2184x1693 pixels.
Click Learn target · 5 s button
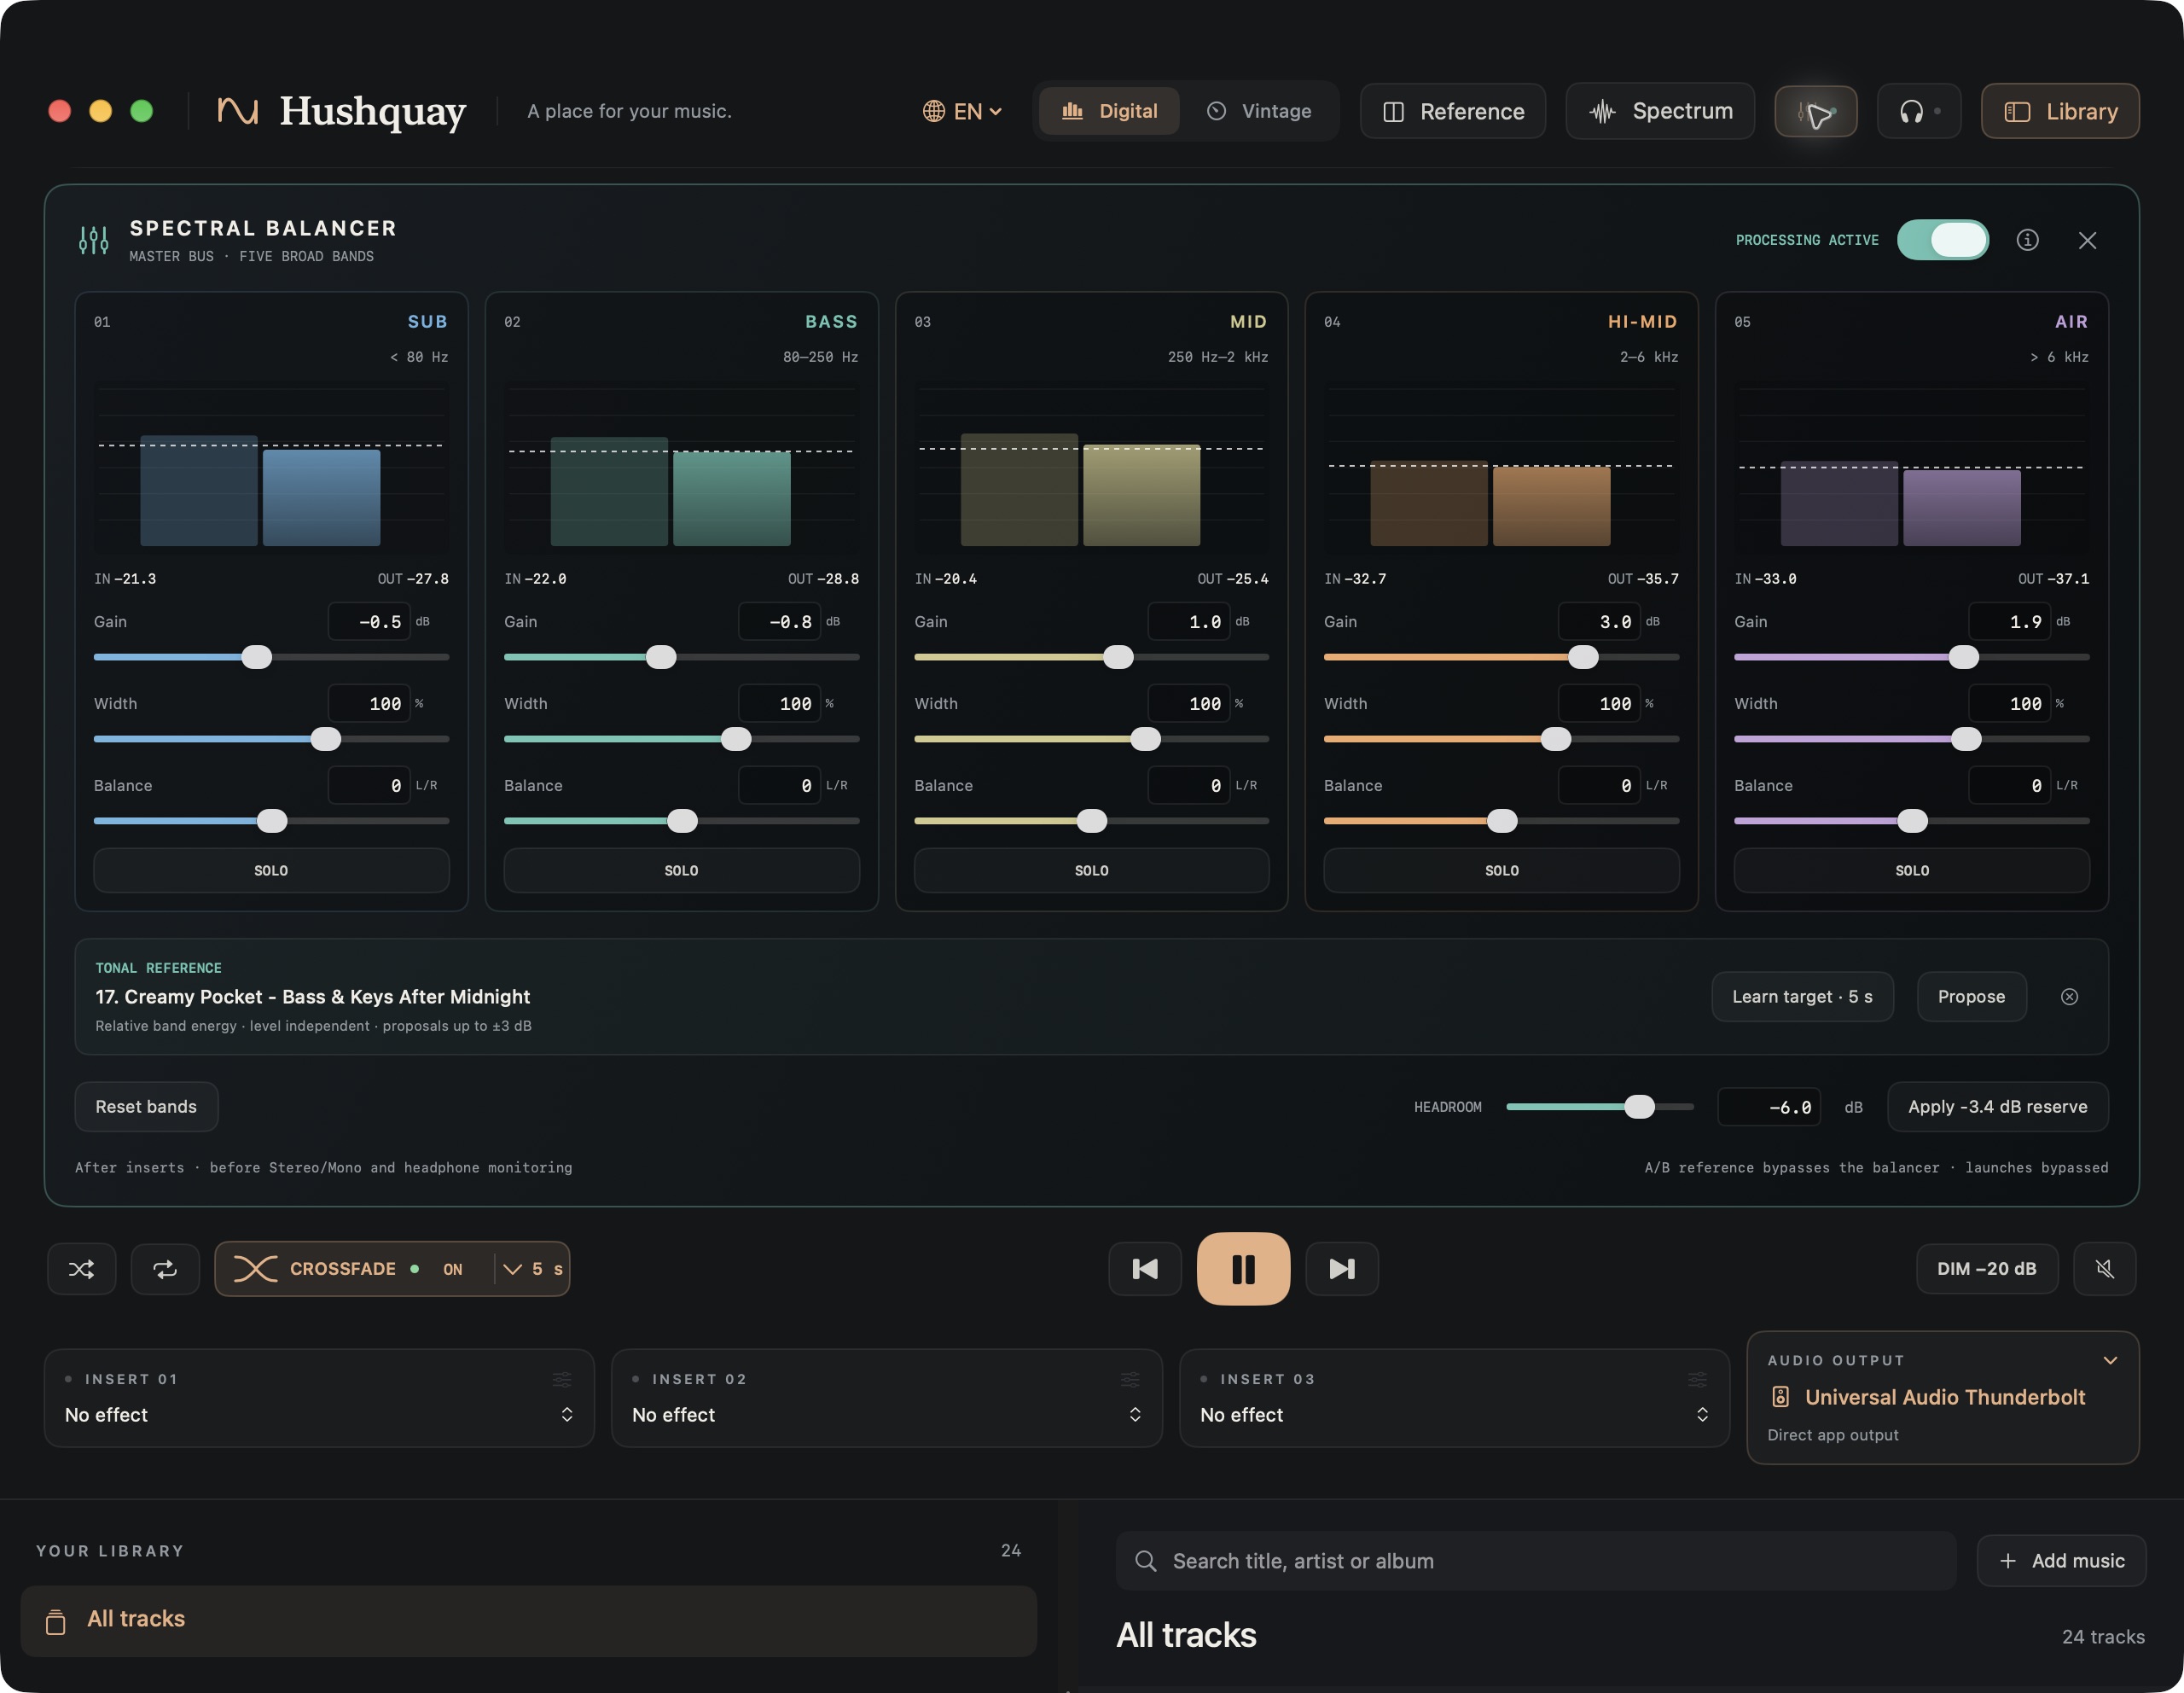(x=1802, y=997)
